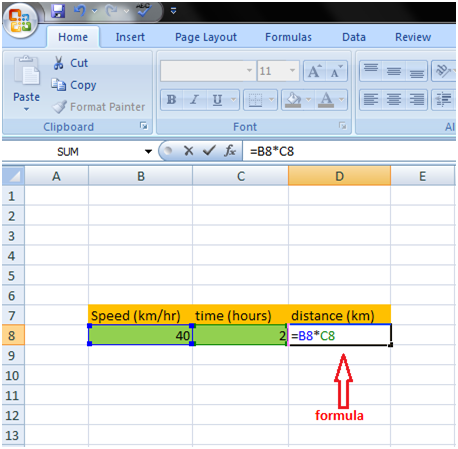
Task: Select column E header
Action: [x=422, y=176]
